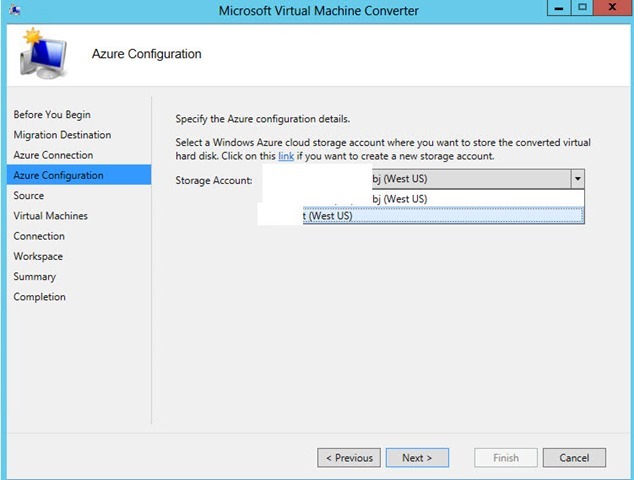Open the Azure Connection step
634x480 pixels.
pyautogui.click(x=53, y=155)
